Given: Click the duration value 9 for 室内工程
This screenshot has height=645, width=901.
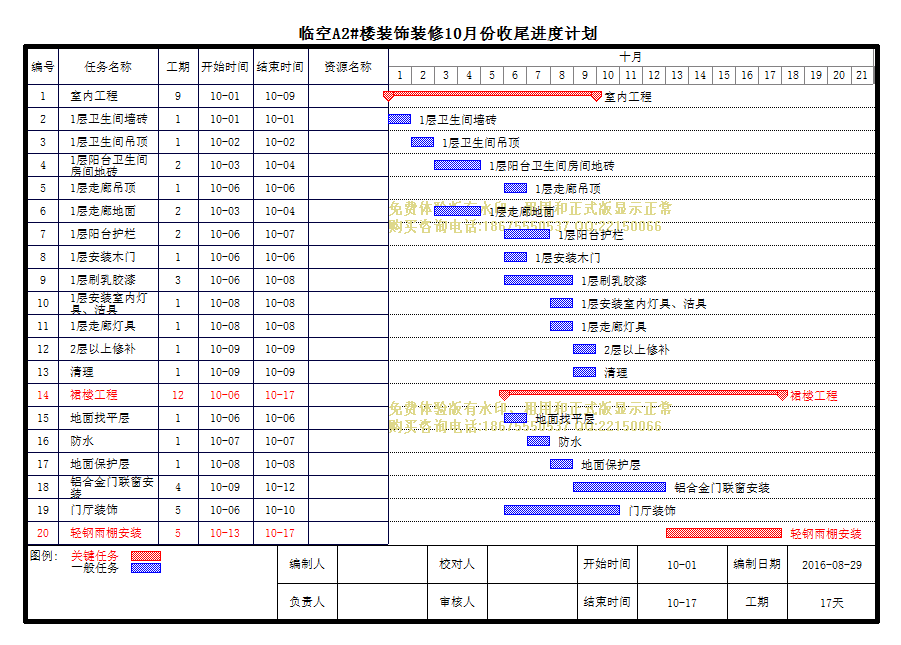Looking at the screenshot, I should [x=178, y=96].
